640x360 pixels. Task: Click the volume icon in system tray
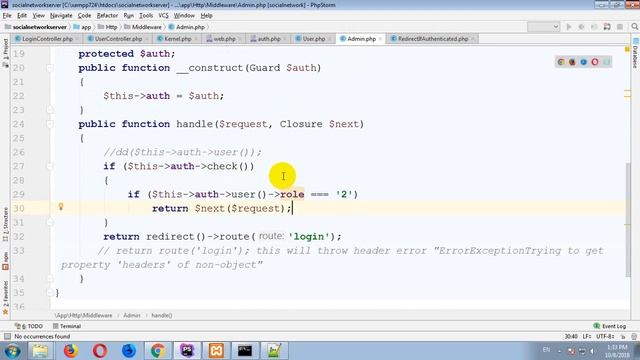click(x=592, y=351)
